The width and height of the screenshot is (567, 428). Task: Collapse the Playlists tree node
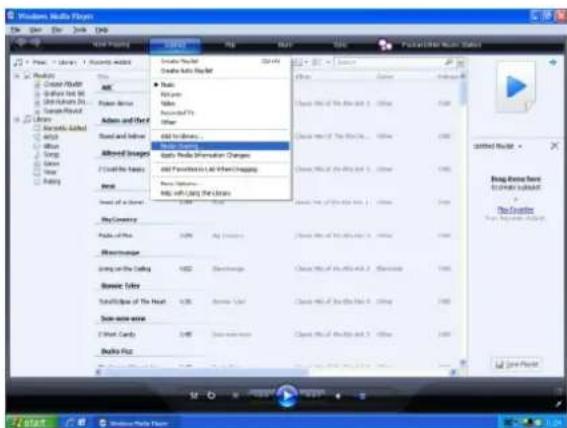[x=17, y=76]
